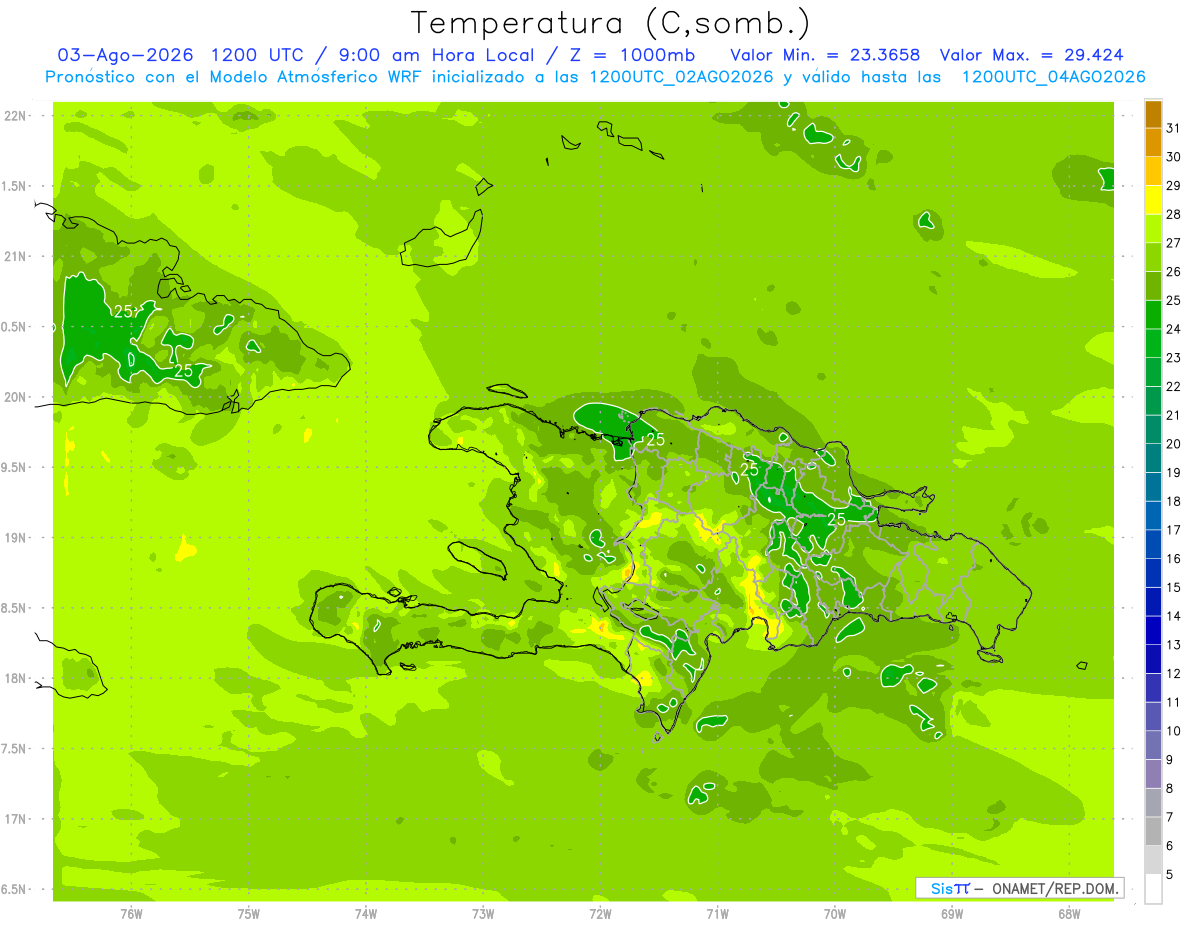This screenshot has height=927, width=1200.
Task: Click the colorbar label 15
Action: coord(1173,587)
